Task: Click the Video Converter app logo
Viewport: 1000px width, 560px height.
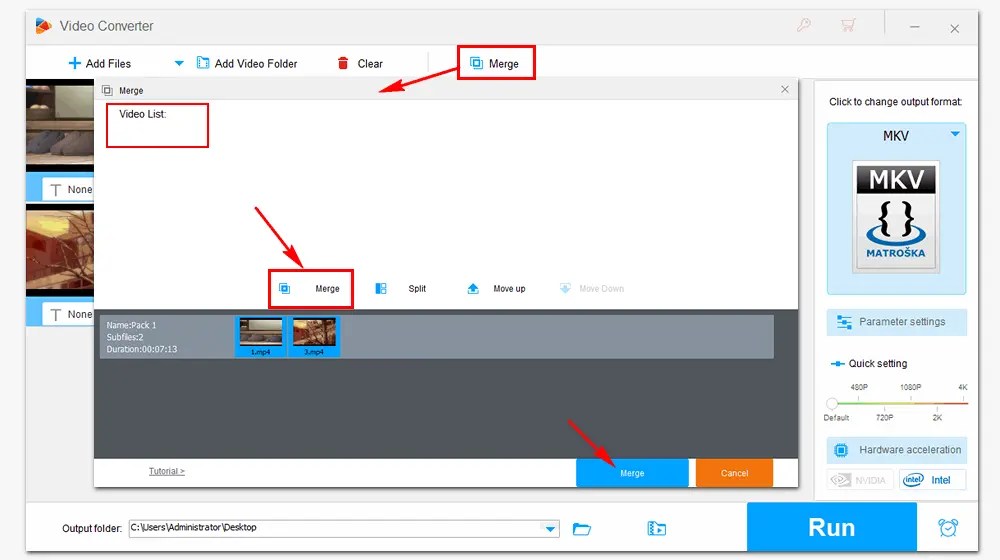Action: tap(43, 26)
